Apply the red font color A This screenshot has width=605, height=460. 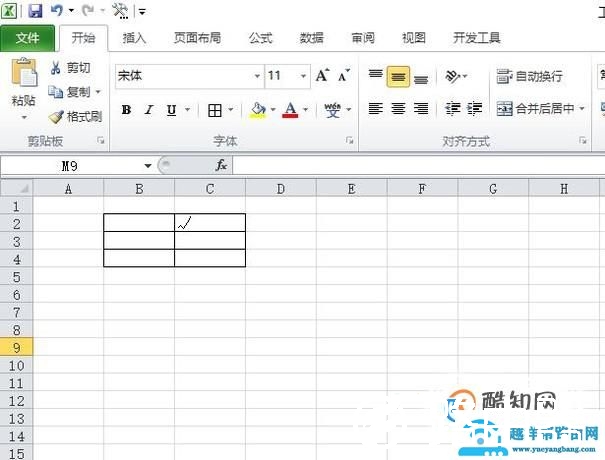(x=290, y=110)
